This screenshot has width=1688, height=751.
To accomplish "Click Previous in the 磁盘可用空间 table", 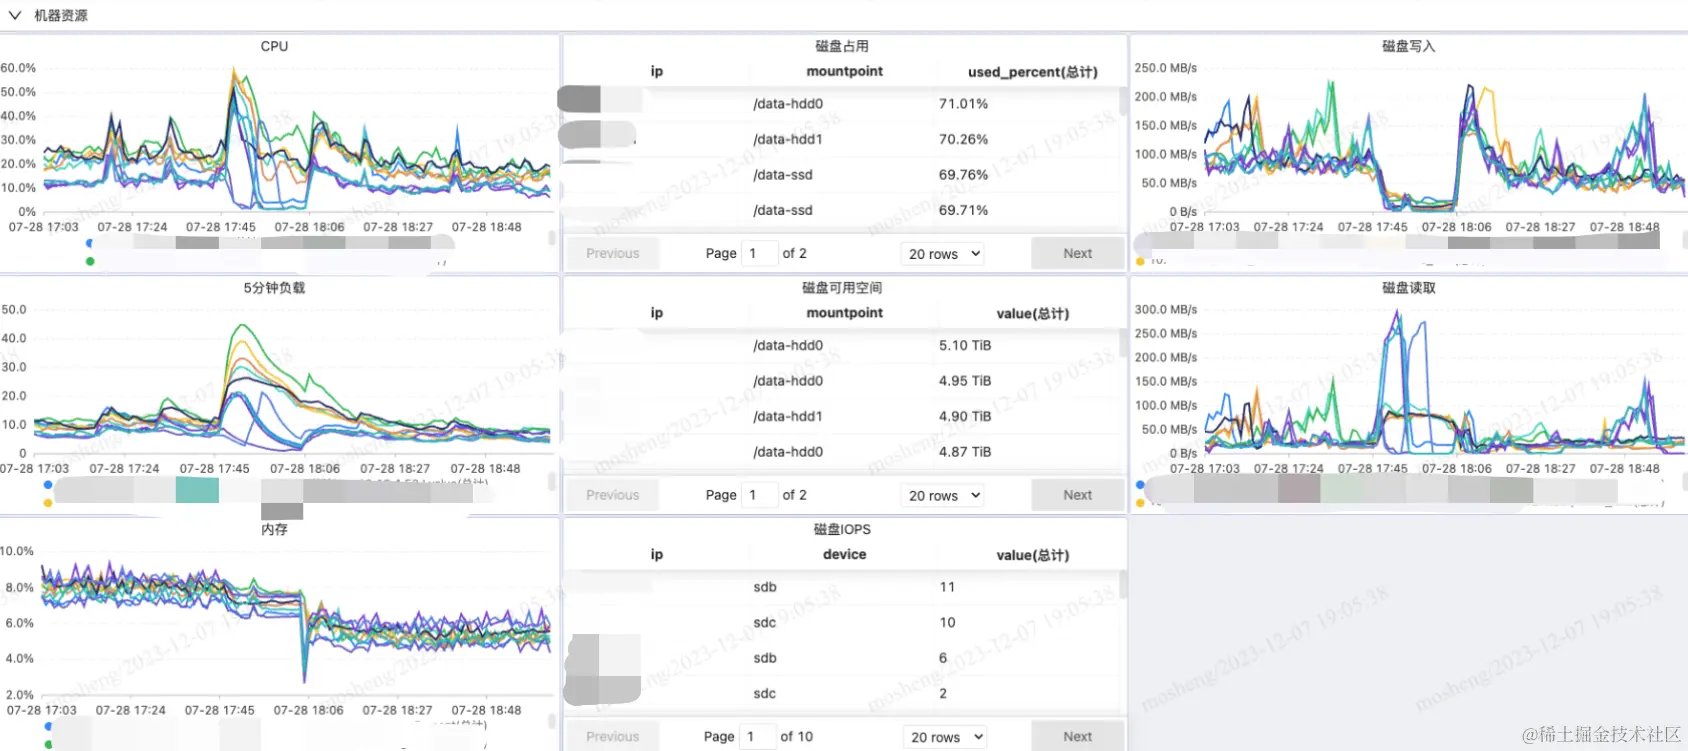I will coord(612,495).
